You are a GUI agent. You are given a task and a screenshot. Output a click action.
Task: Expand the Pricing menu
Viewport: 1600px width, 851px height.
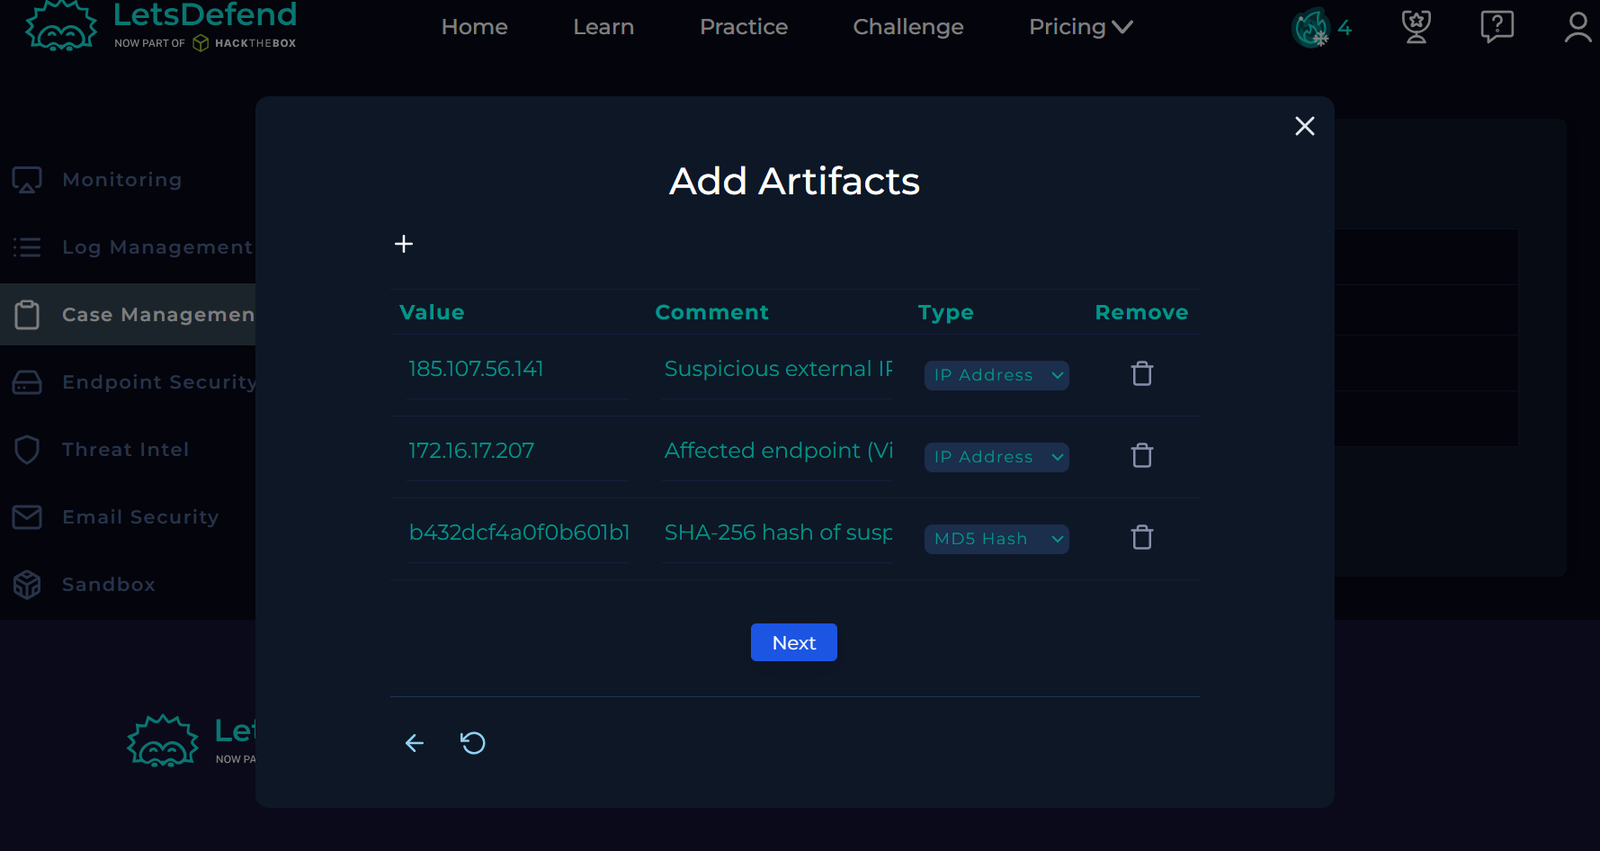[x=1080, y=27]
